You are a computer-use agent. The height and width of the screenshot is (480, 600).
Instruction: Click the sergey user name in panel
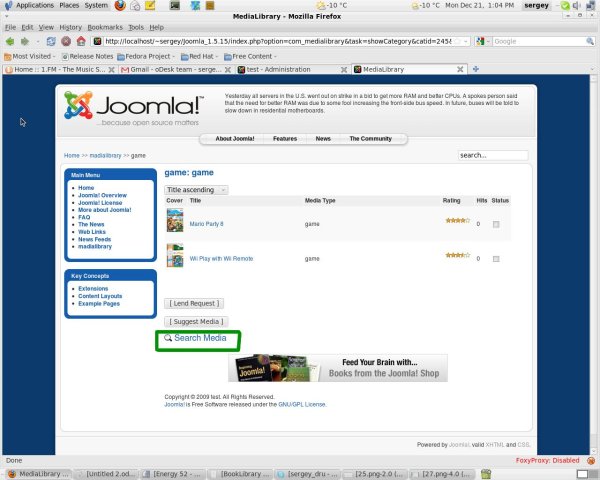pos(536,5)
